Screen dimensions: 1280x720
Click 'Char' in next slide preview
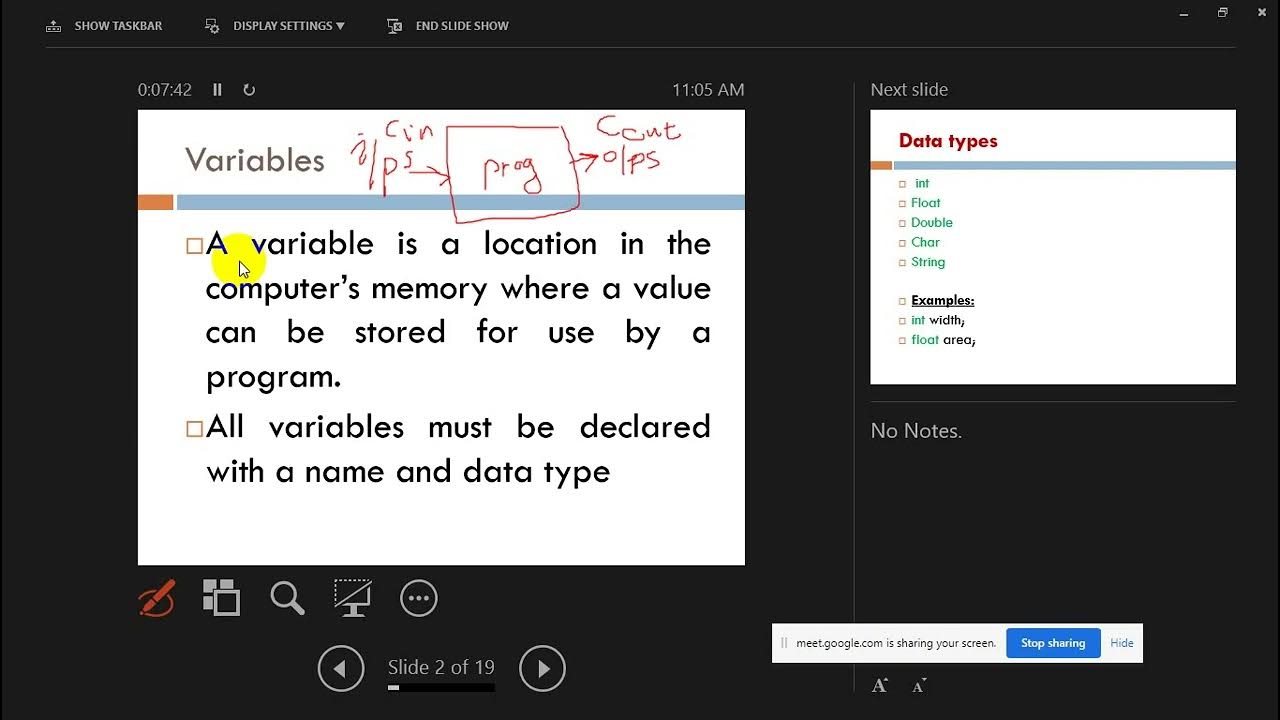pyautogui.click(x=925, y=242)
